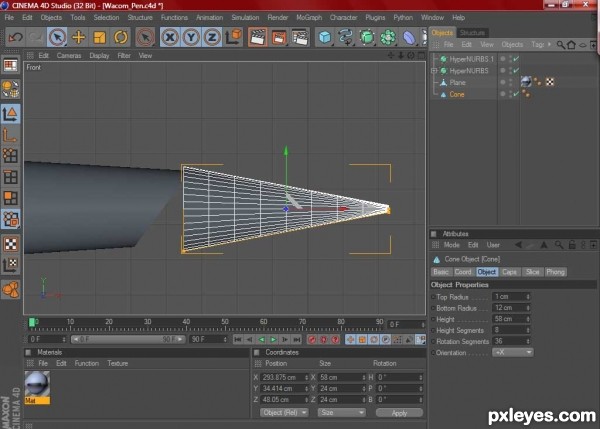Image resolution: width=600 pixels, height=429 pixels.
Task: Toggle HyperNURBS enable checkmark
Action: [516, 70]
